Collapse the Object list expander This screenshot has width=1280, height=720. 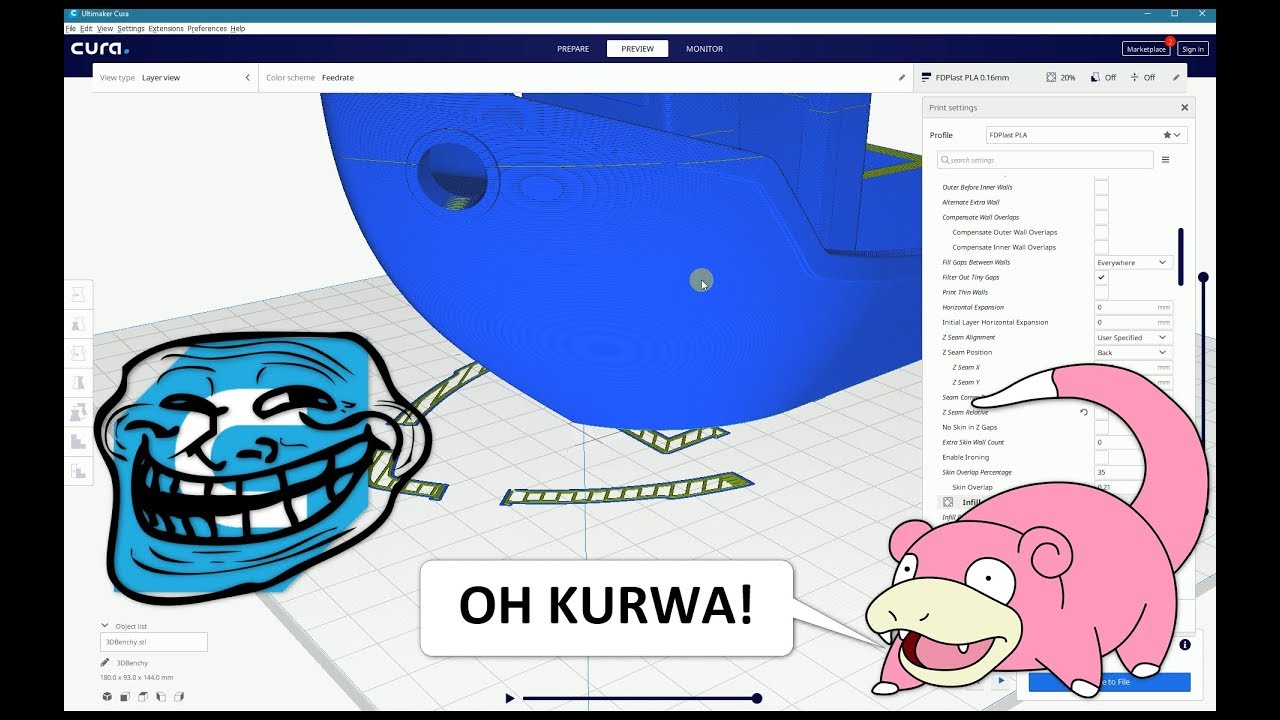point(105,626)
